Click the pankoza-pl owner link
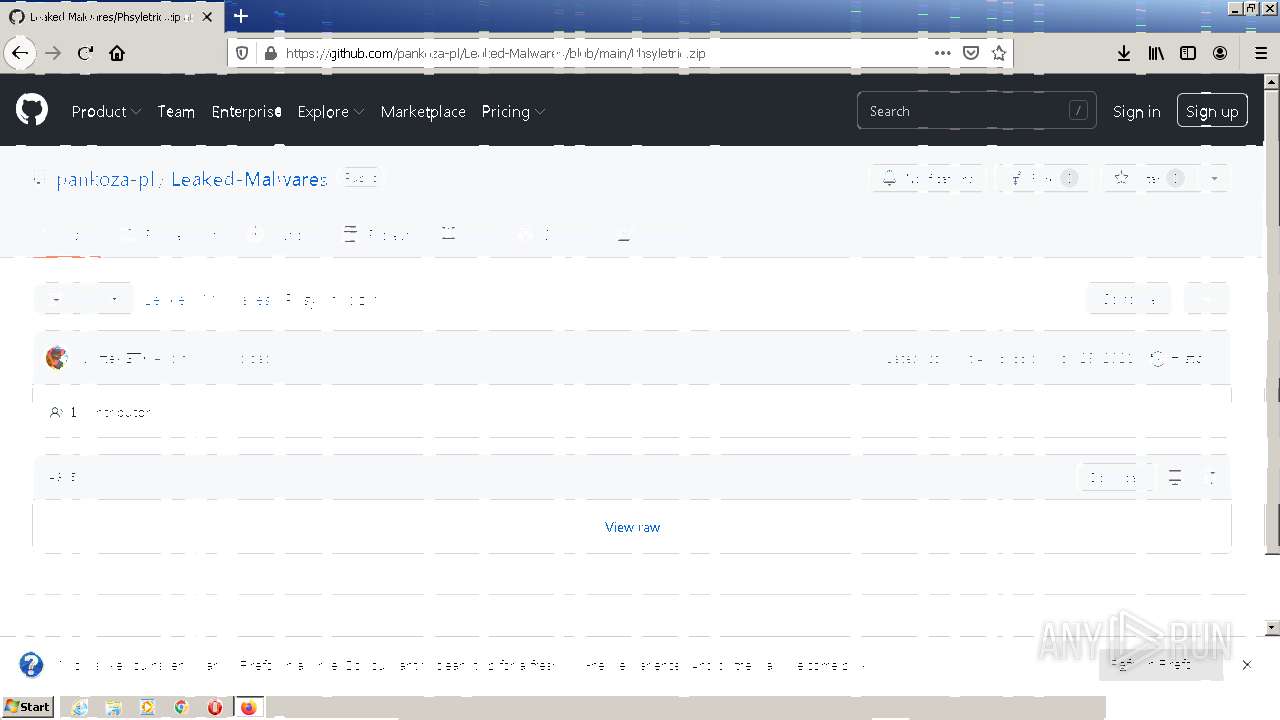Image resolution: width=1280 pixels, height=720 pixels. pos(108,179)
